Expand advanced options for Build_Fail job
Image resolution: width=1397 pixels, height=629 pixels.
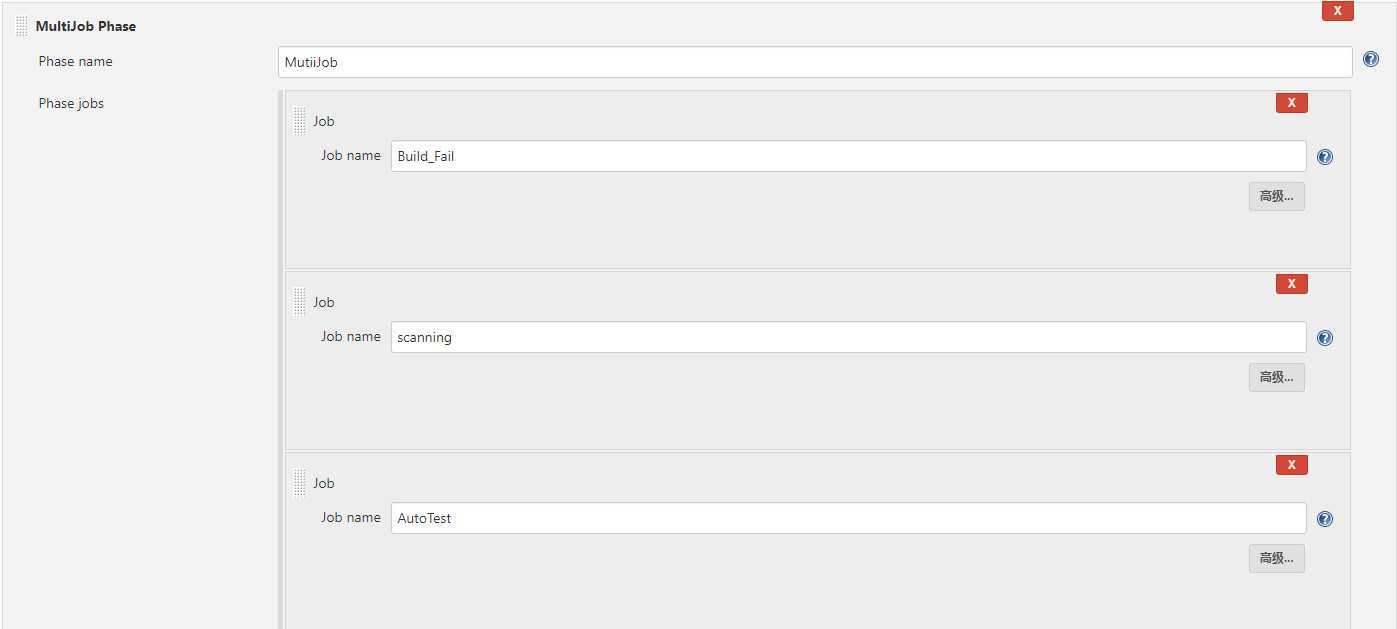click(1276, 196)
